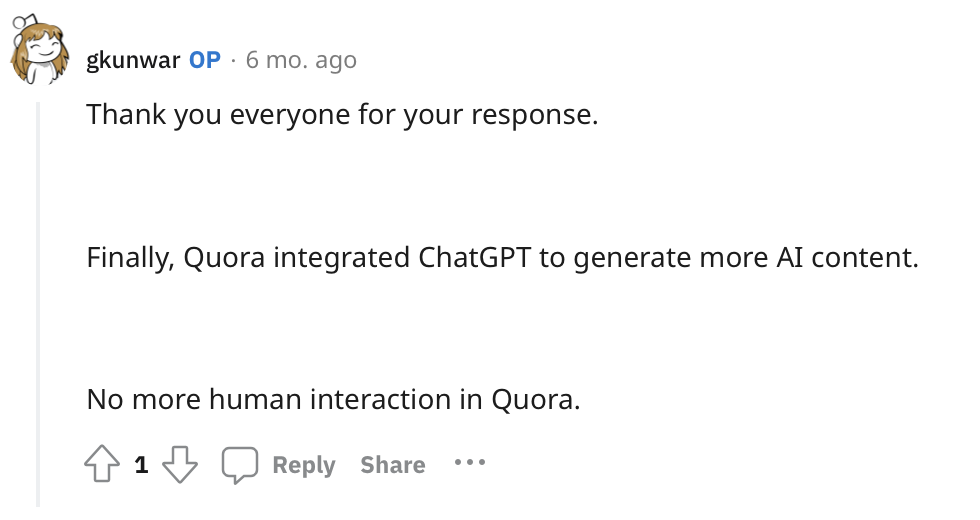980x520 pixels.
Task: Click the vote count number 1
Action: (141, 464)
